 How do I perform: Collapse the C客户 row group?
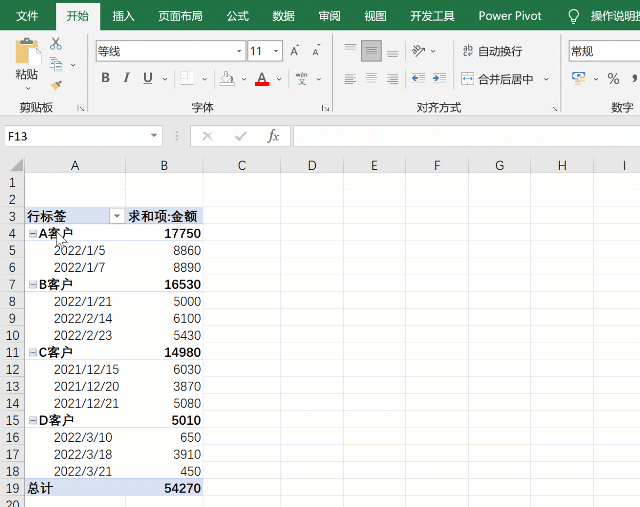click(x=32, y=353)
